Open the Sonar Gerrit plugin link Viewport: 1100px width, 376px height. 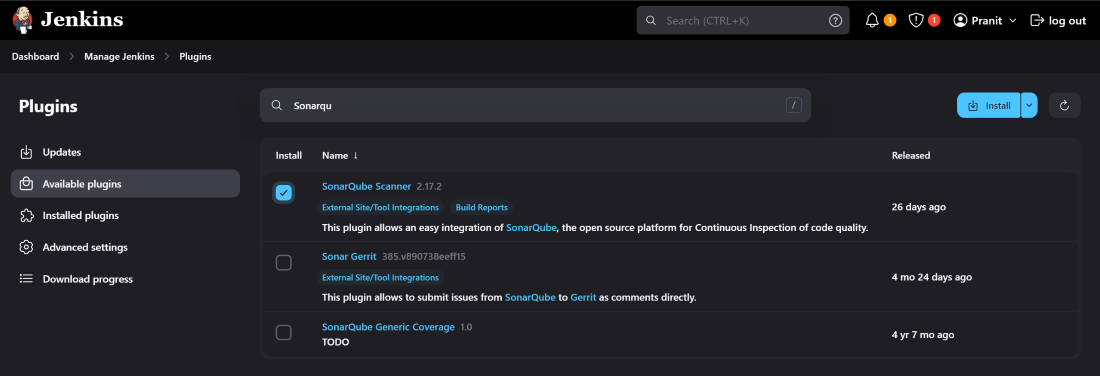[349, 257]
